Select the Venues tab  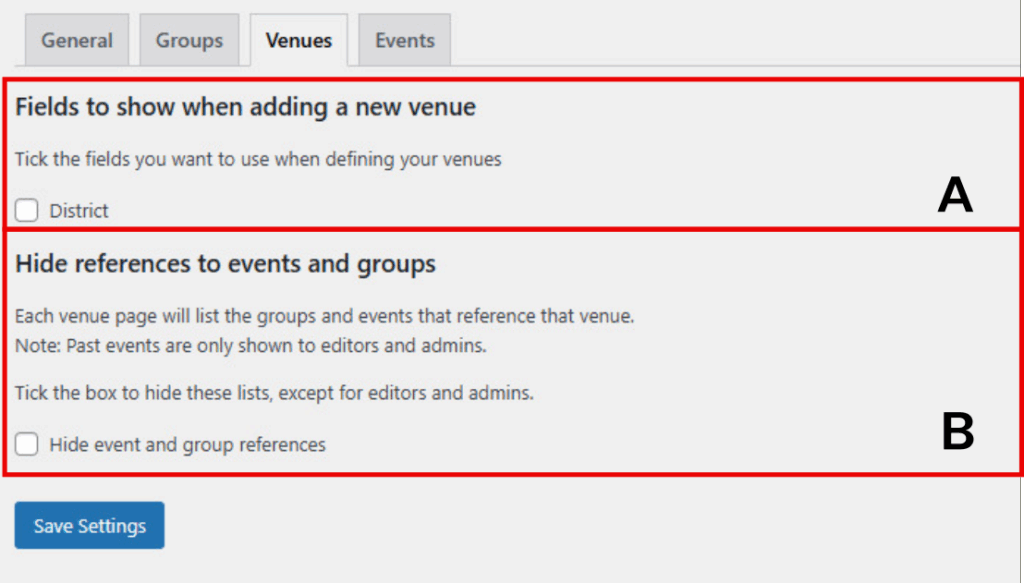click(x=298, y=40)
